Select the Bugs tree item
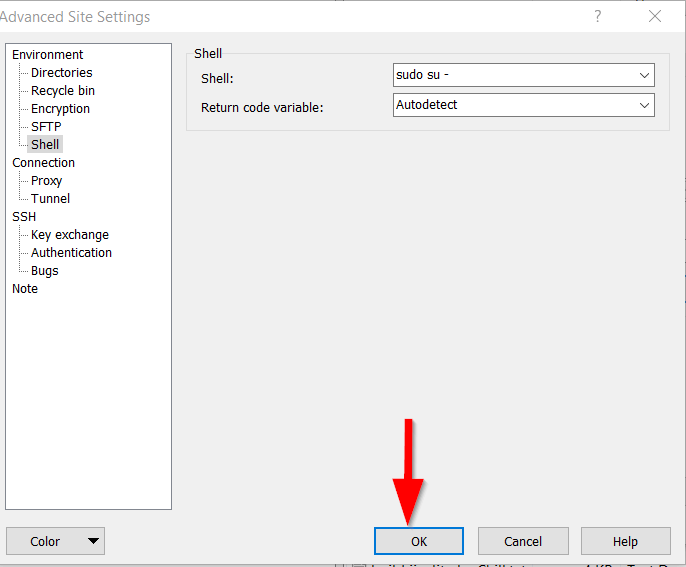686x567 pixels. pyautogui.click(x=45, y=271)
